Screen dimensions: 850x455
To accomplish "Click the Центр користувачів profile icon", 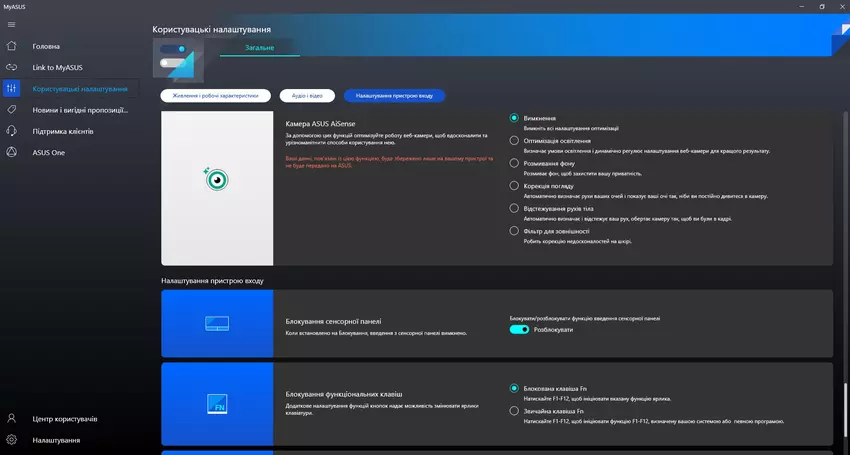I will (x=11, y=418).
